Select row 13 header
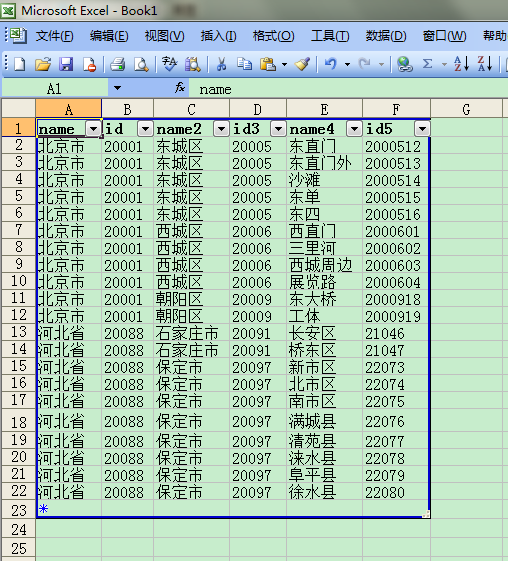This screenshot has height=561, width=508. pyautogui.click(x=19, y=332)
